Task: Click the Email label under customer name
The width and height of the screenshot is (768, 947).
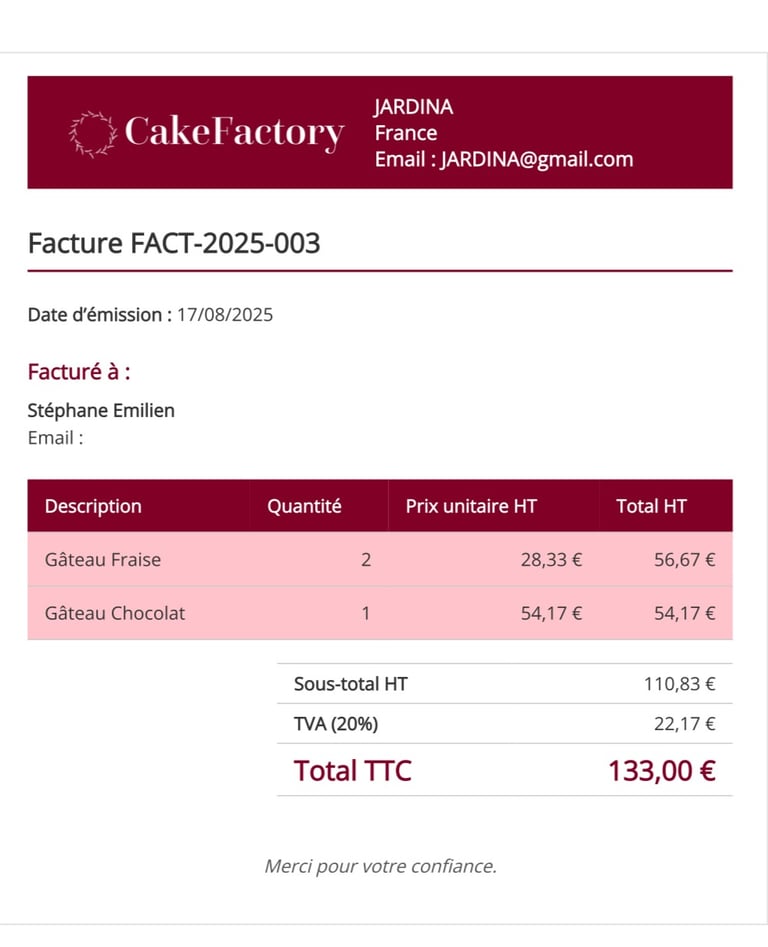Action: tap(55, 437)
